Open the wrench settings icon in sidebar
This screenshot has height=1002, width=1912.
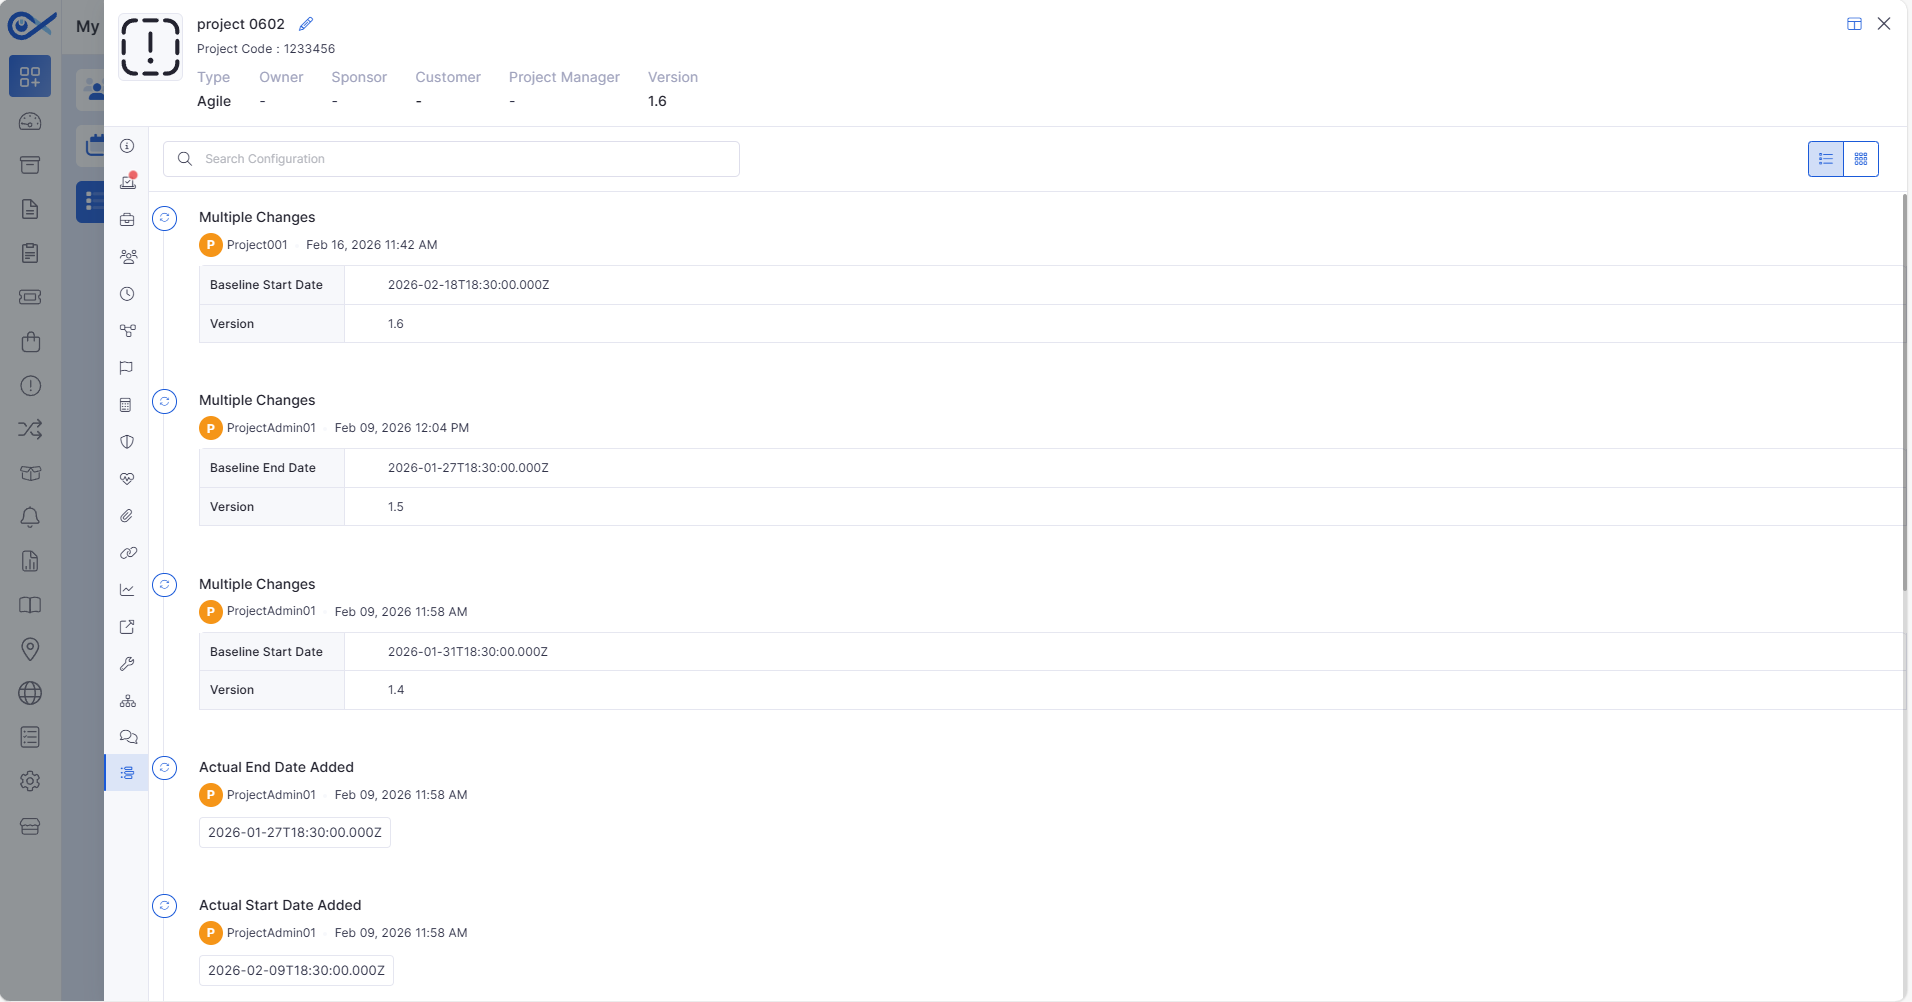127,664
